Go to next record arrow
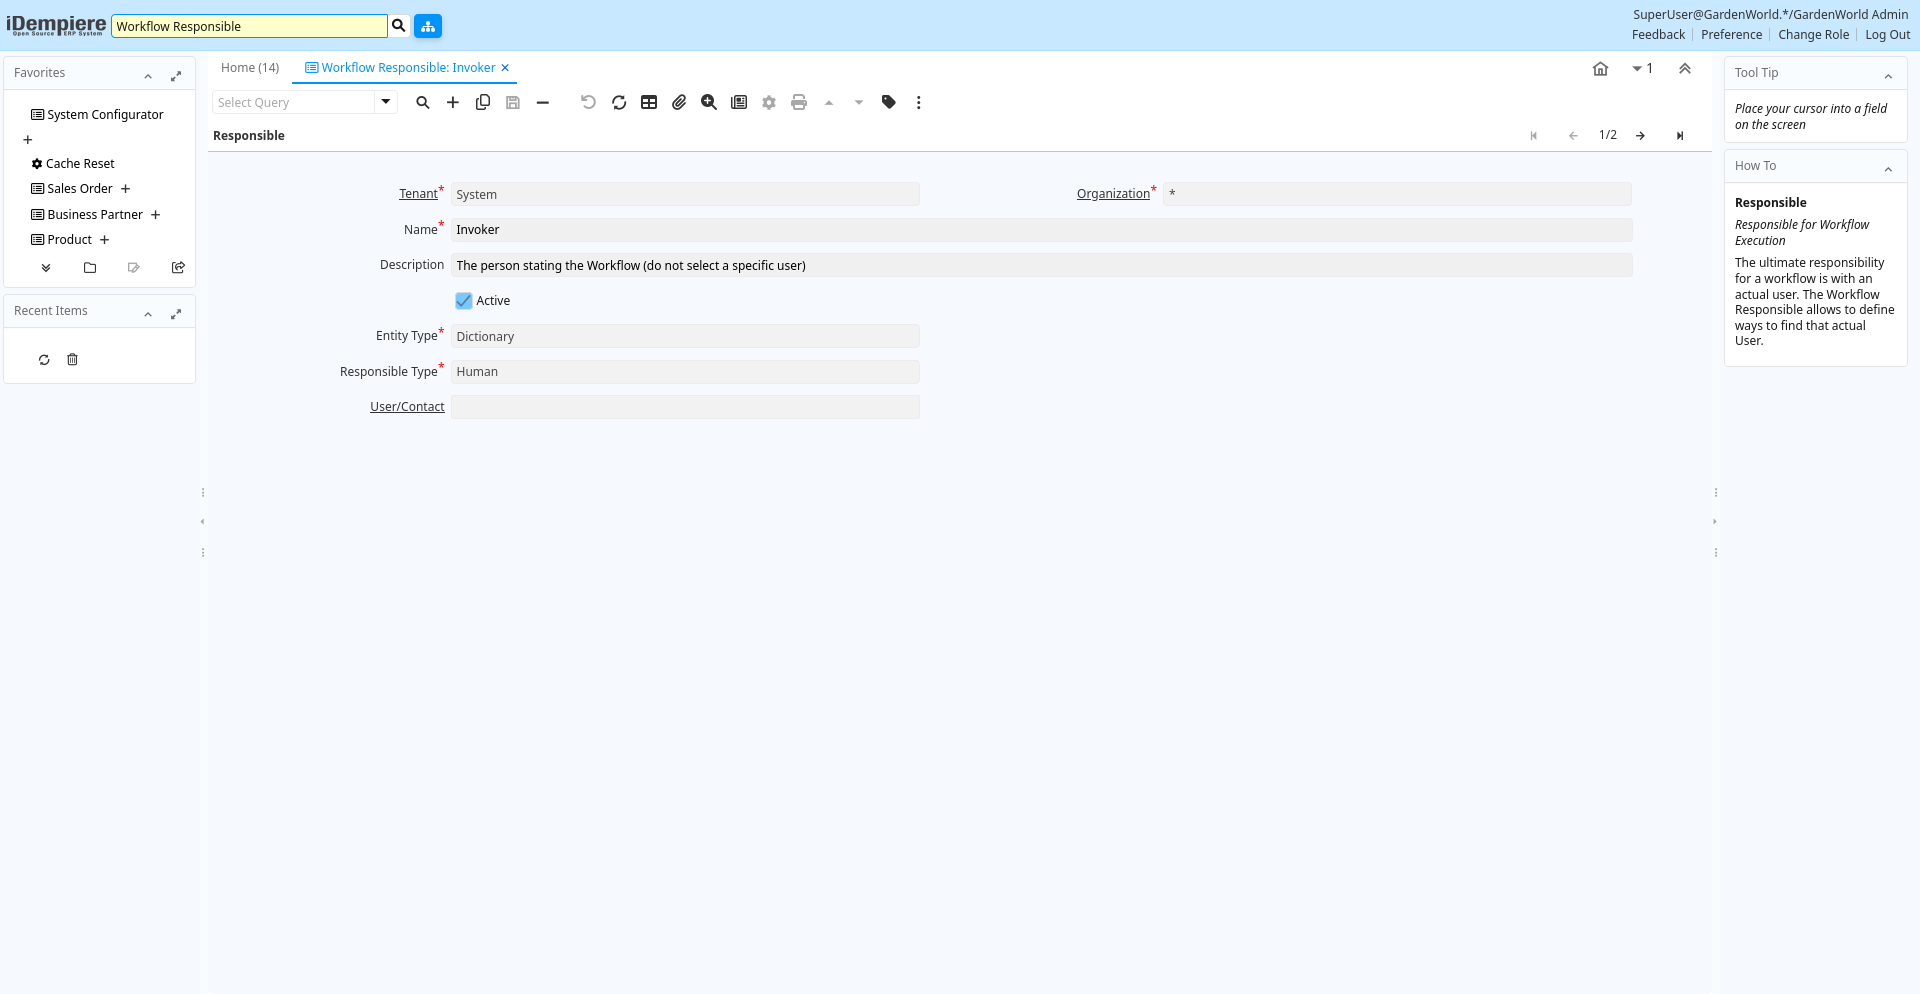The width and height of the screenshot is (1920, 994). (1641, 136)
